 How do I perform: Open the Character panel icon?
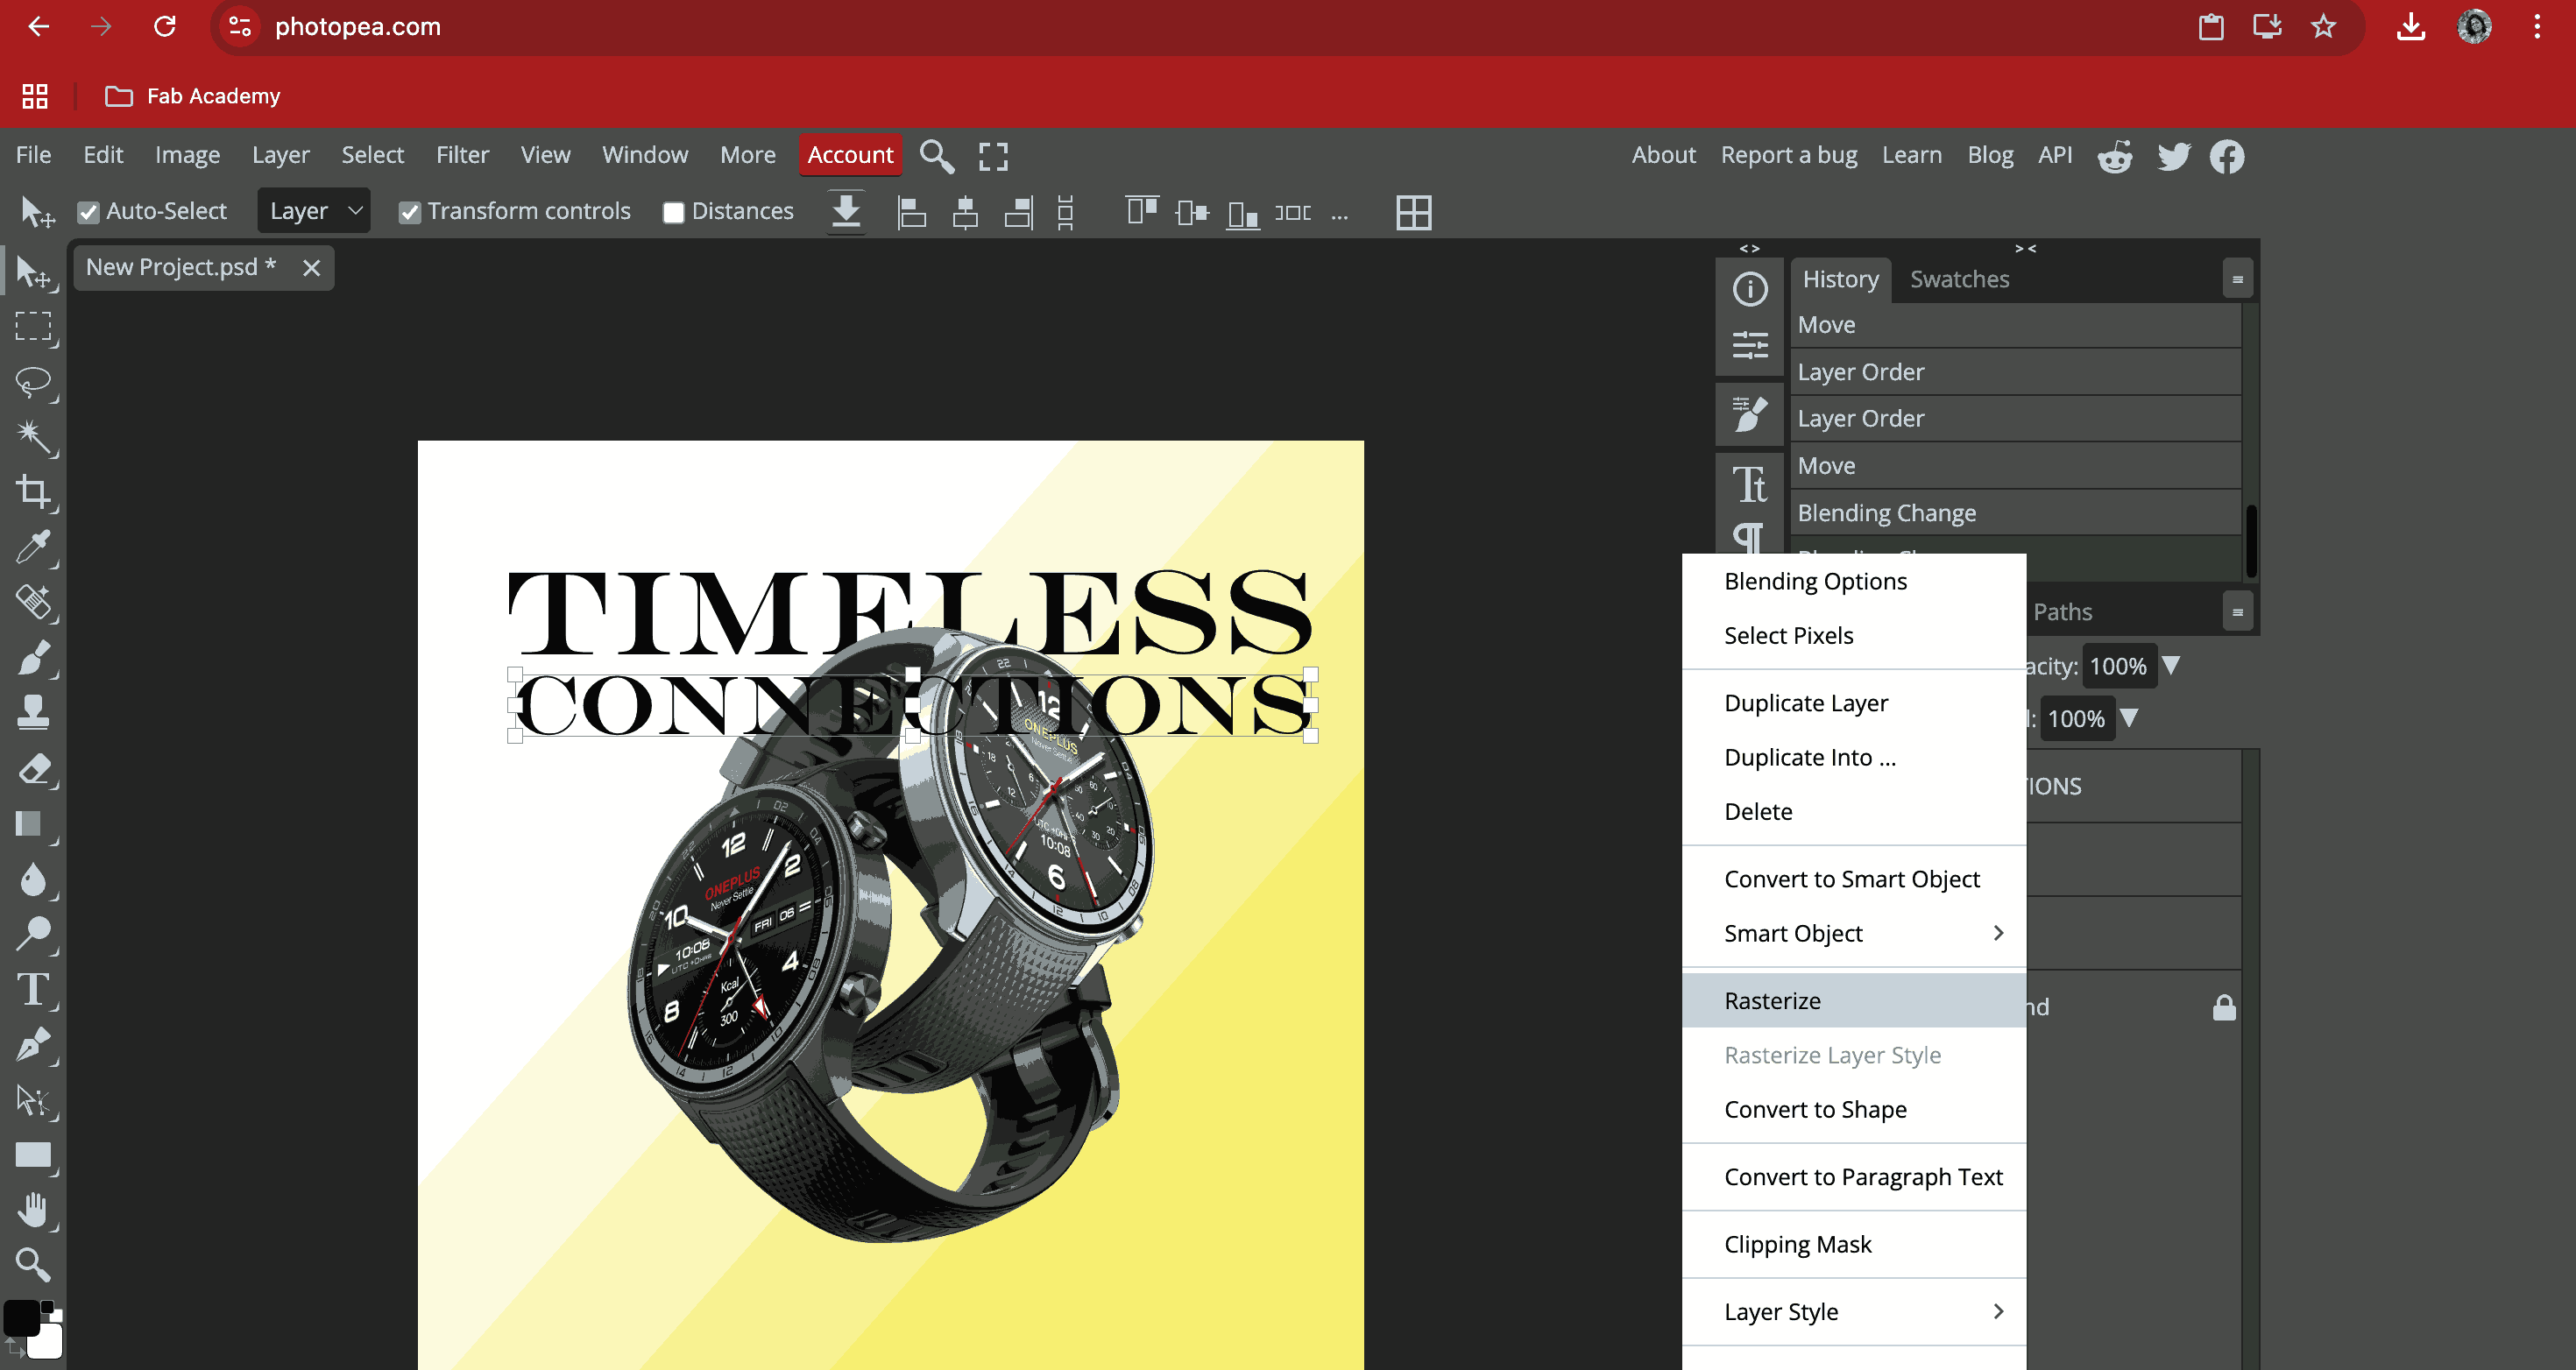pyautogui.click(x=1749, y=485)
